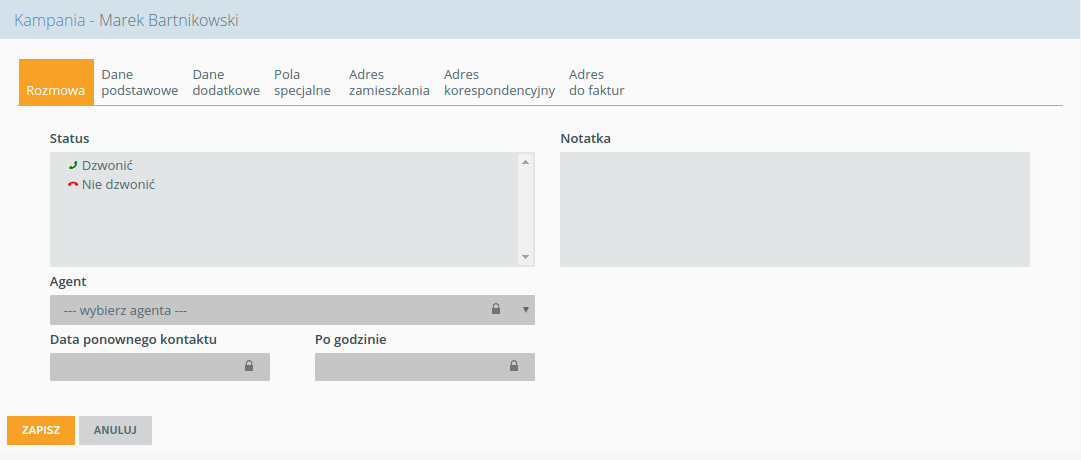
Task: Click the Po godzinie input field
Action: [425, 367]
